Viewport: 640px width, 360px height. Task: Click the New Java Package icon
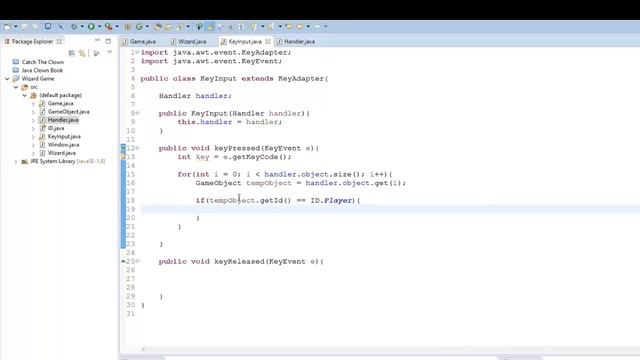[128, 27]
